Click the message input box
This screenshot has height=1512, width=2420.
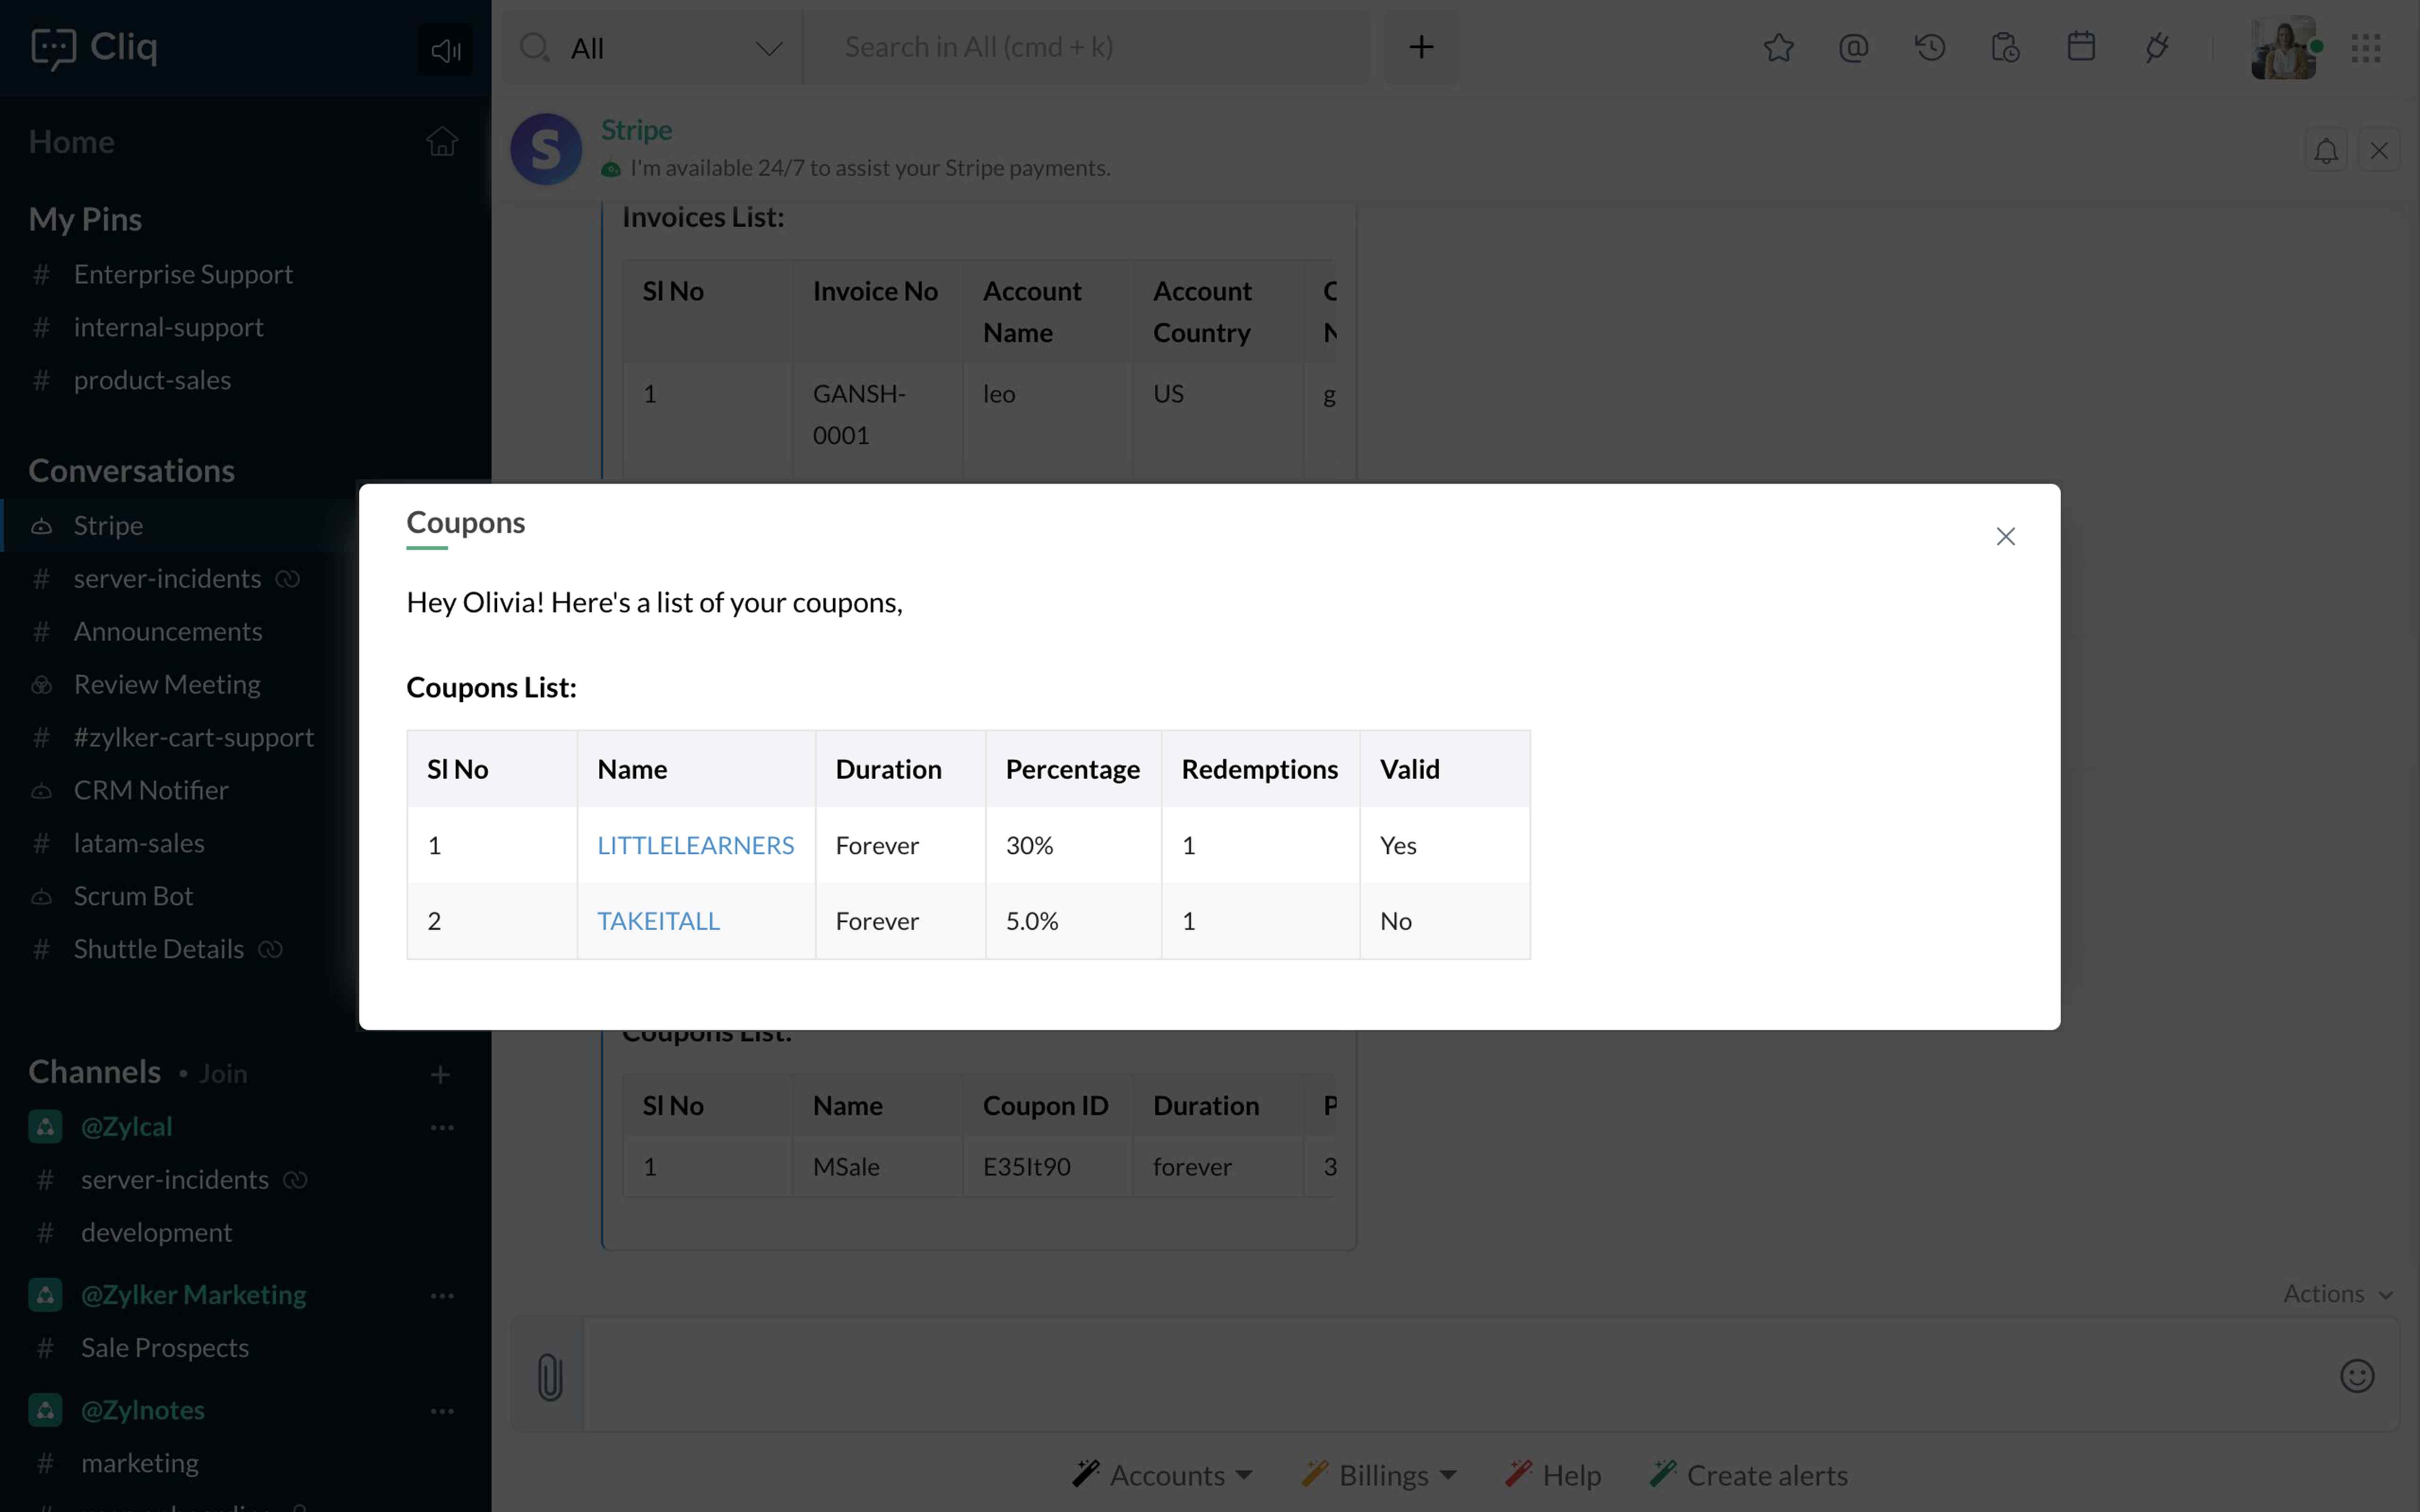(1450, 1374)
